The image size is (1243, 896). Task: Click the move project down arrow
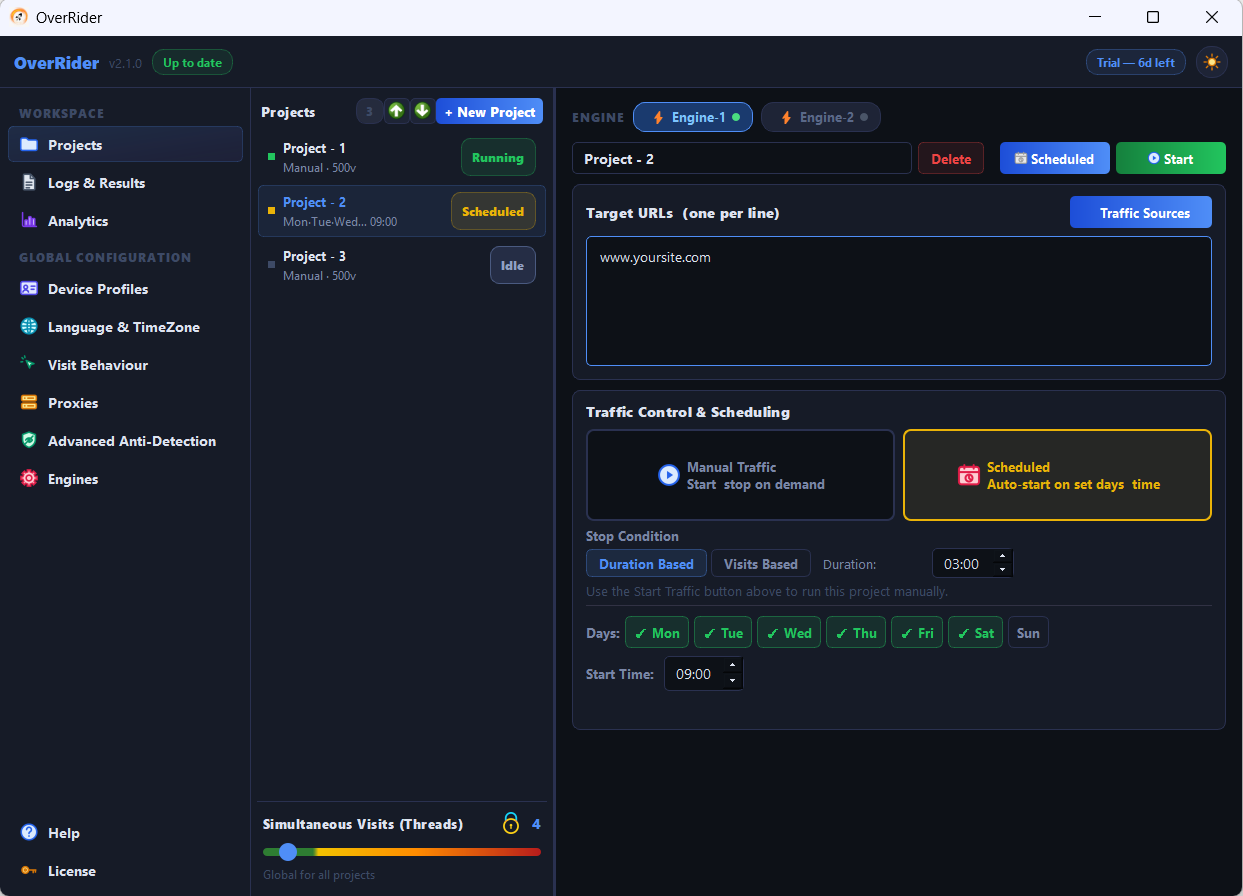pos(422,111)
